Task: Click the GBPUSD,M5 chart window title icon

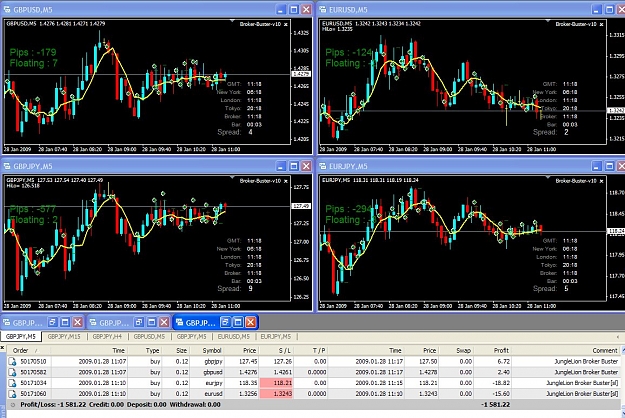Action: coord(7,10)
